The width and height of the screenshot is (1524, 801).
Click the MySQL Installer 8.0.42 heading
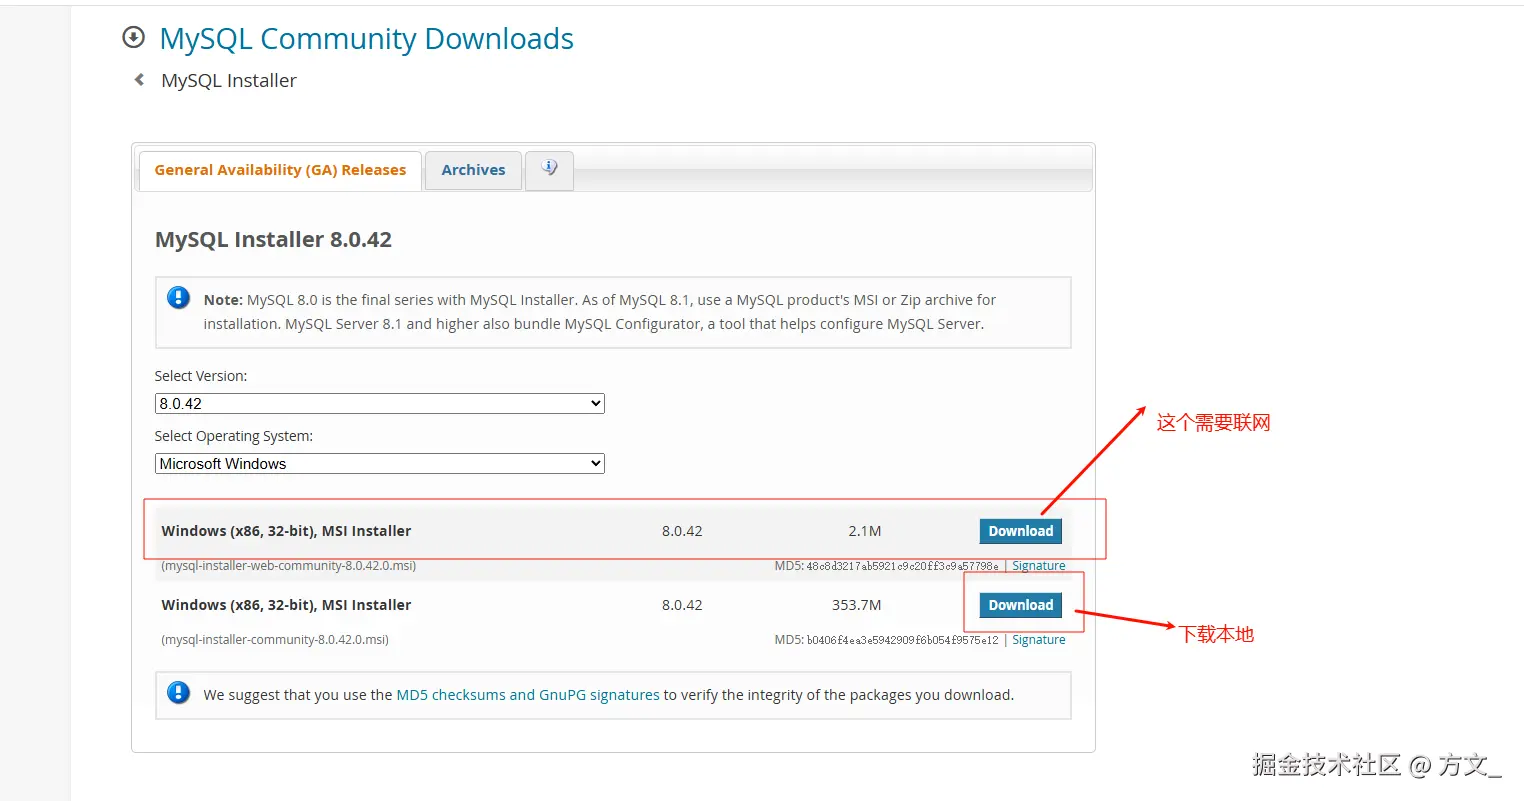tap(273, 240)
